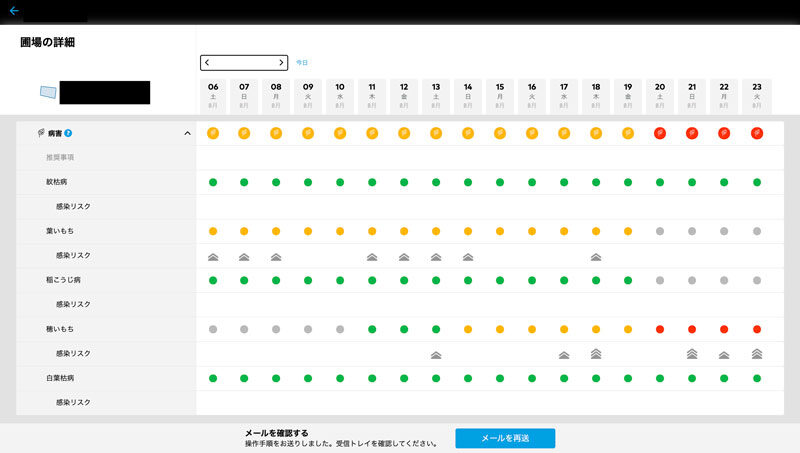Screen dimensions: 800x453
Task: Click 穂いもち risk arrow for 13
Action: tap(436, 355)
